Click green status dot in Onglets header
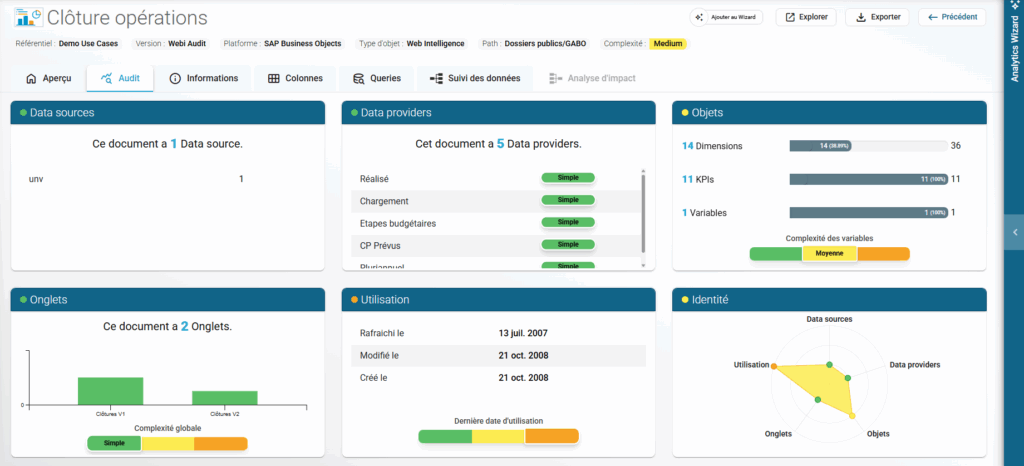The height and width of the screenshot is (466, 1024). tap(24, 300)
